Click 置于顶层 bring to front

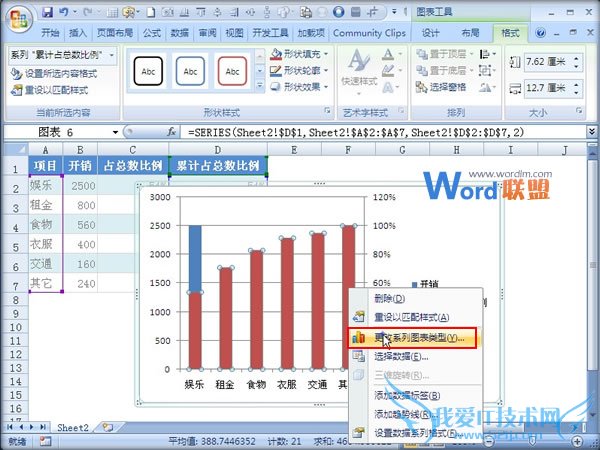445,54
